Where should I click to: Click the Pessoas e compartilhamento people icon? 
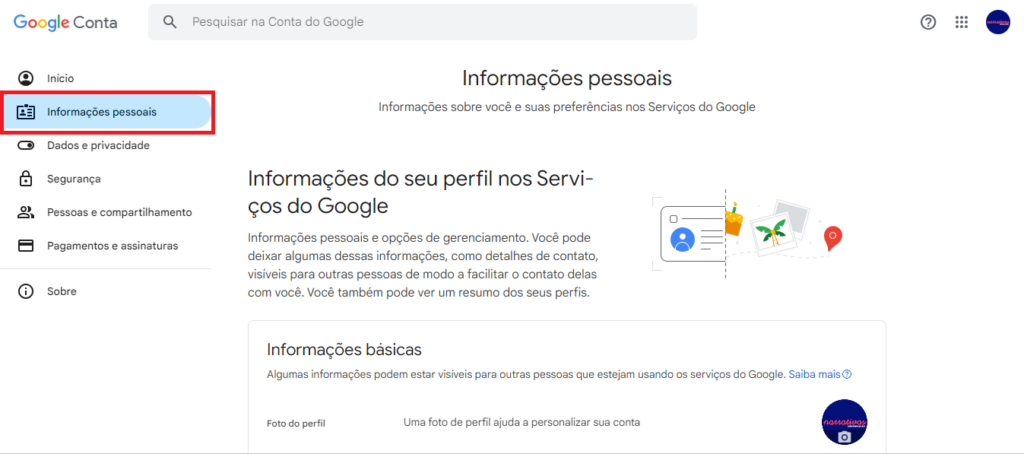click(25, 212)
